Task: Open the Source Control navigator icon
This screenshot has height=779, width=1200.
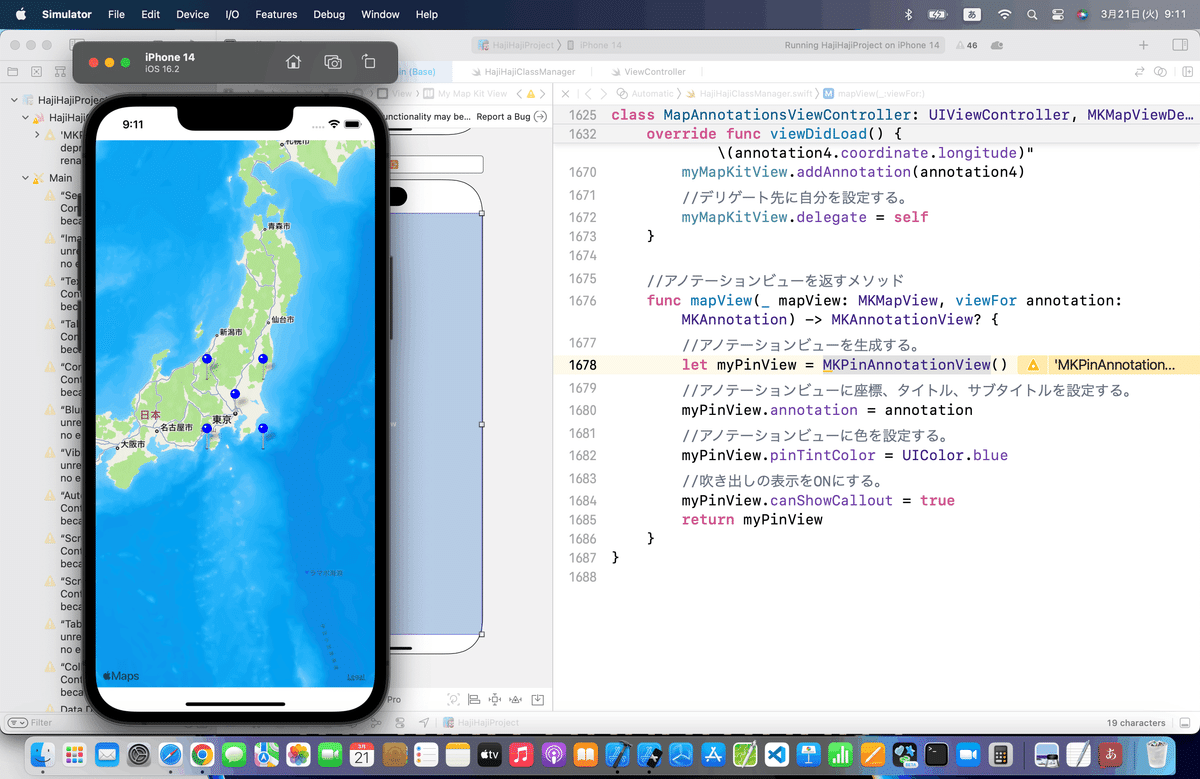Action: 36,72
